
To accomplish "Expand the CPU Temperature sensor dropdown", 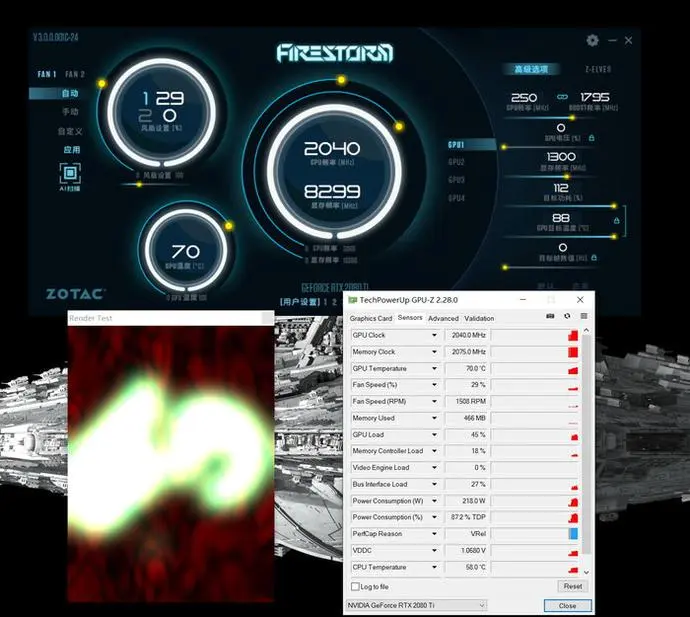I will [434, 567].
